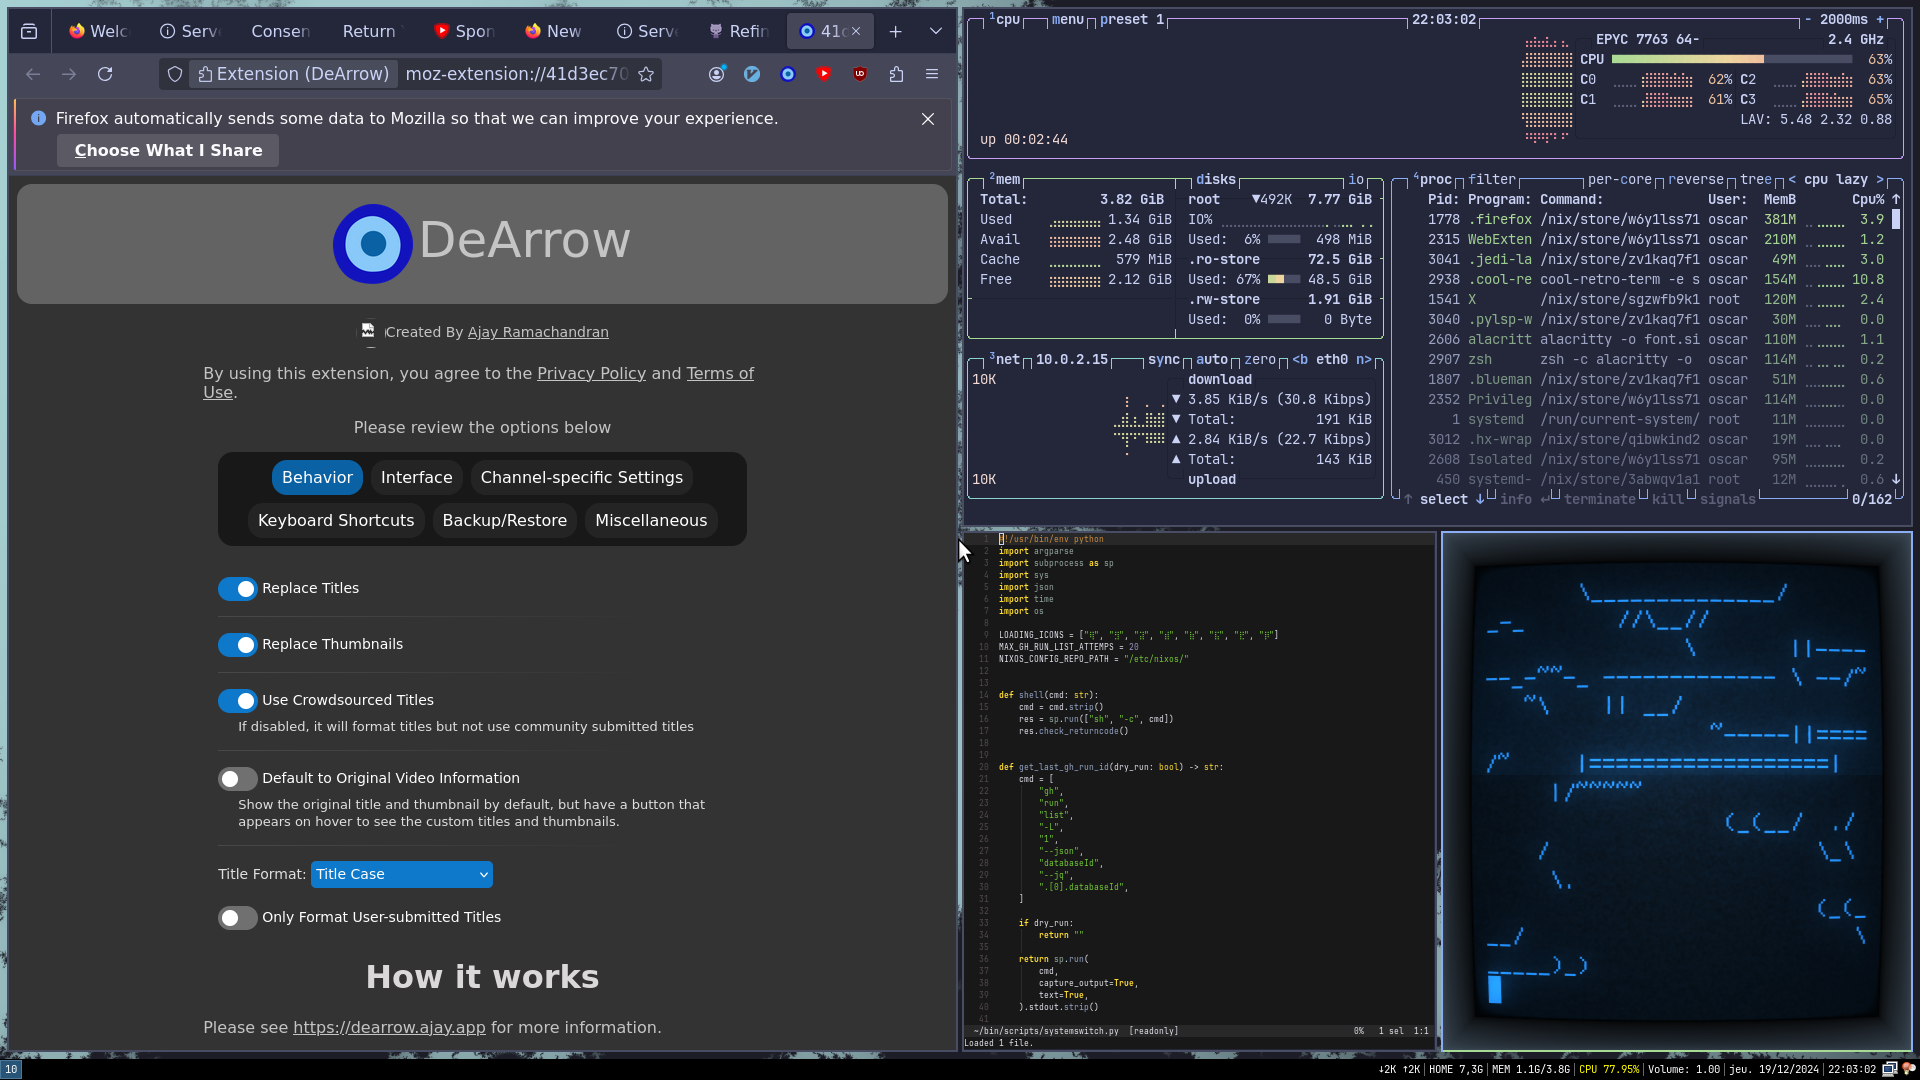Click btop previous sort column arrow
This screenshot has width=1920, height=1080.
[1792, 179]
